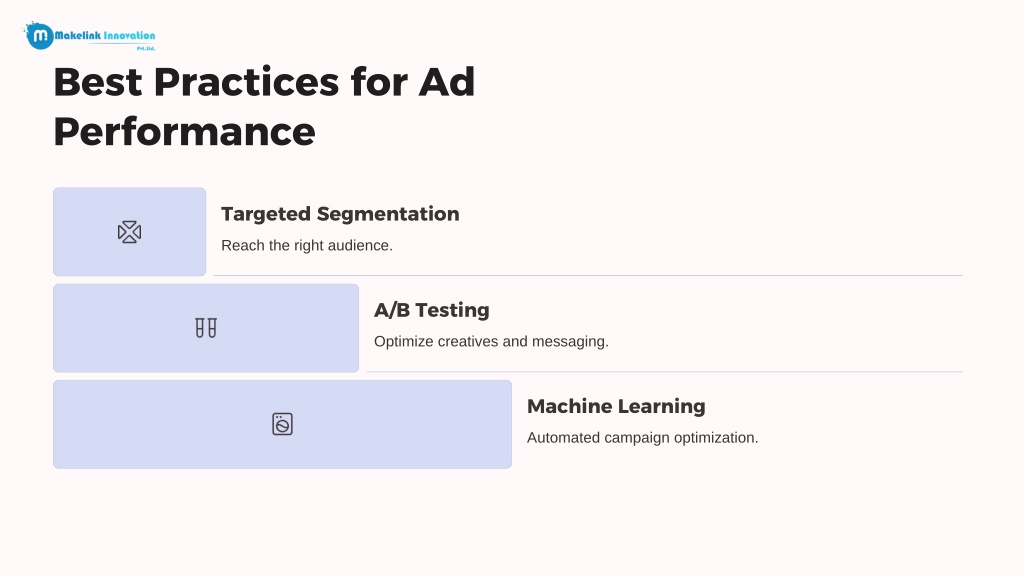The image size is (1024, 576).
Task: Click the word 'Practices' in the title
Action: [x=246, y=82]
